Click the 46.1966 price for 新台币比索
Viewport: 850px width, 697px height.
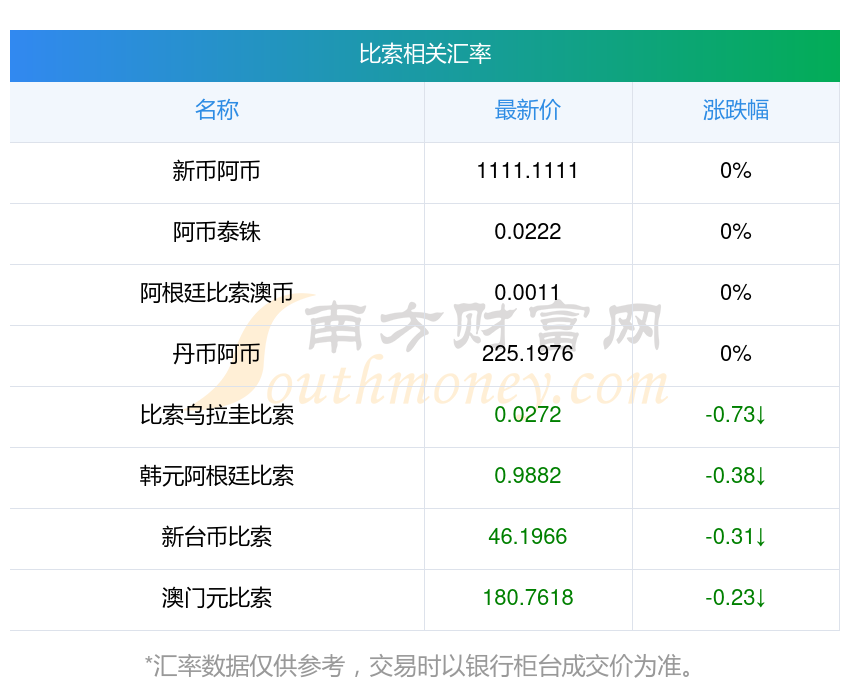528,537
